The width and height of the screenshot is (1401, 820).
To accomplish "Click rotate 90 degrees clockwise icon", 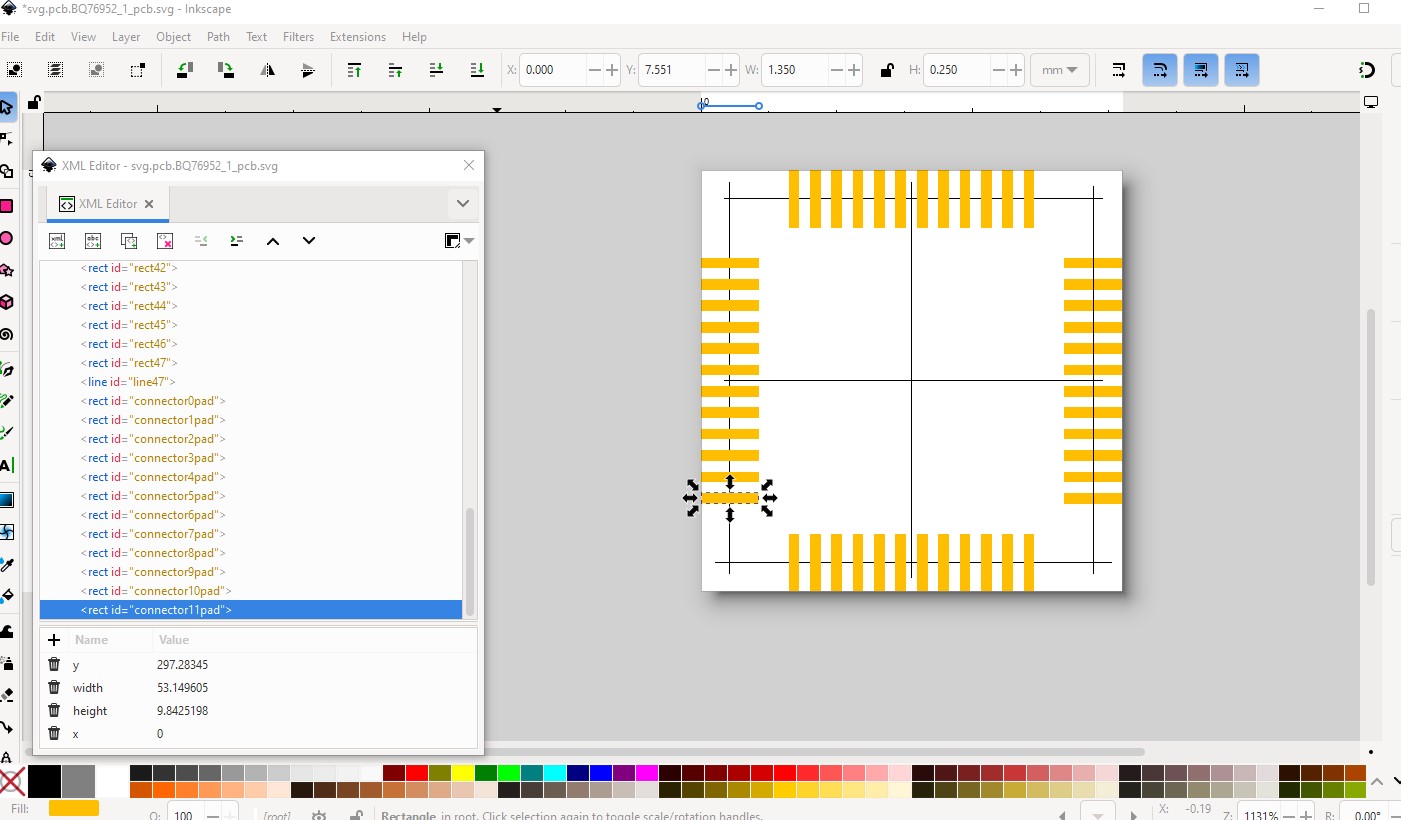I will [226, 70].
